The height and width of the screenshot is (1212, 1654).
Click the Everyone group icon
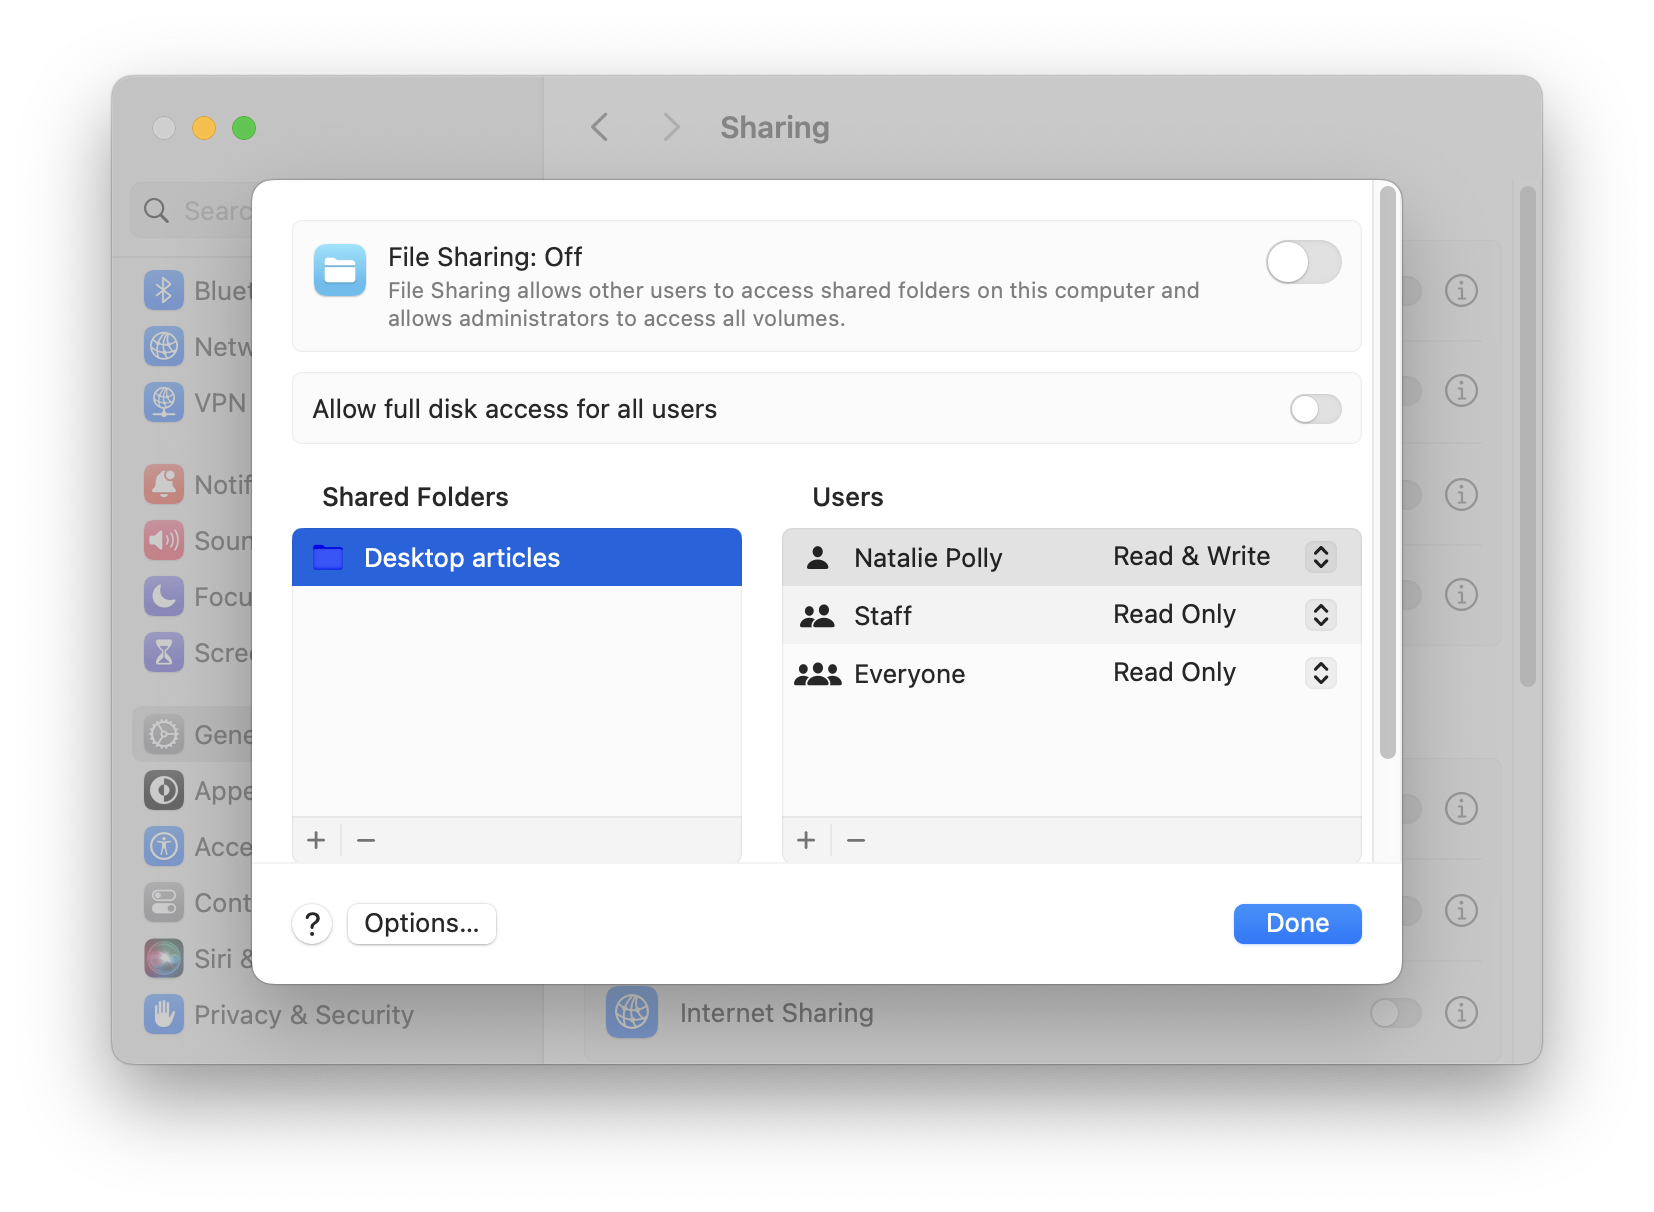pyautogui.click(x=817, y=673)
